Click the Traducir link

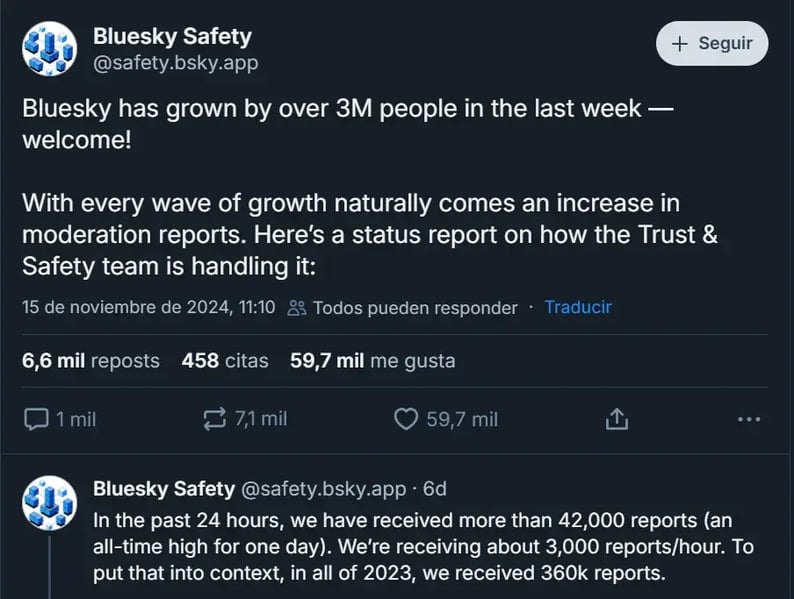[x=578, y=307]
